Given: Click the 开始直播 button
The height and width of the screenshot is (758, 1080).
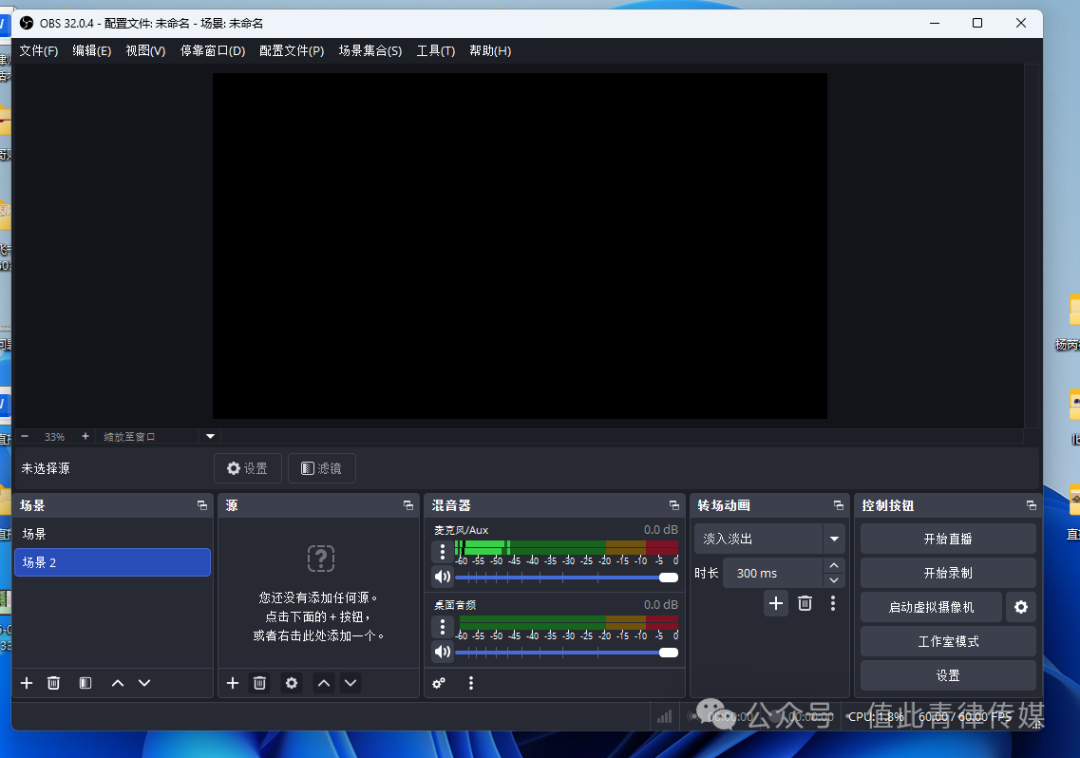Looking at the screenshot, I should (947, 539).
